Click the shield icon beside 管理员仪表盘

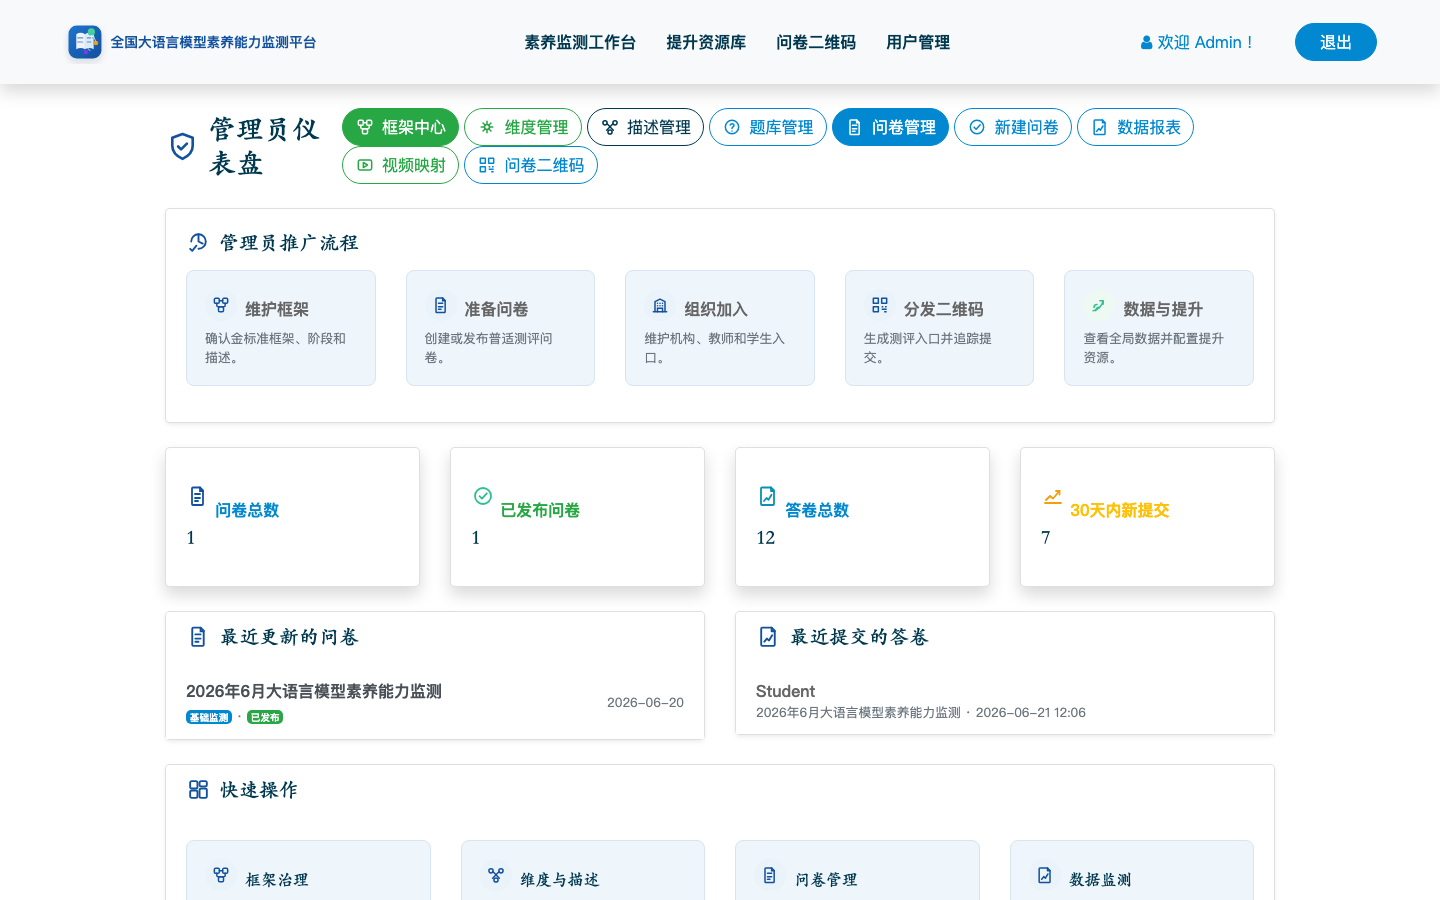pos(182,146)
